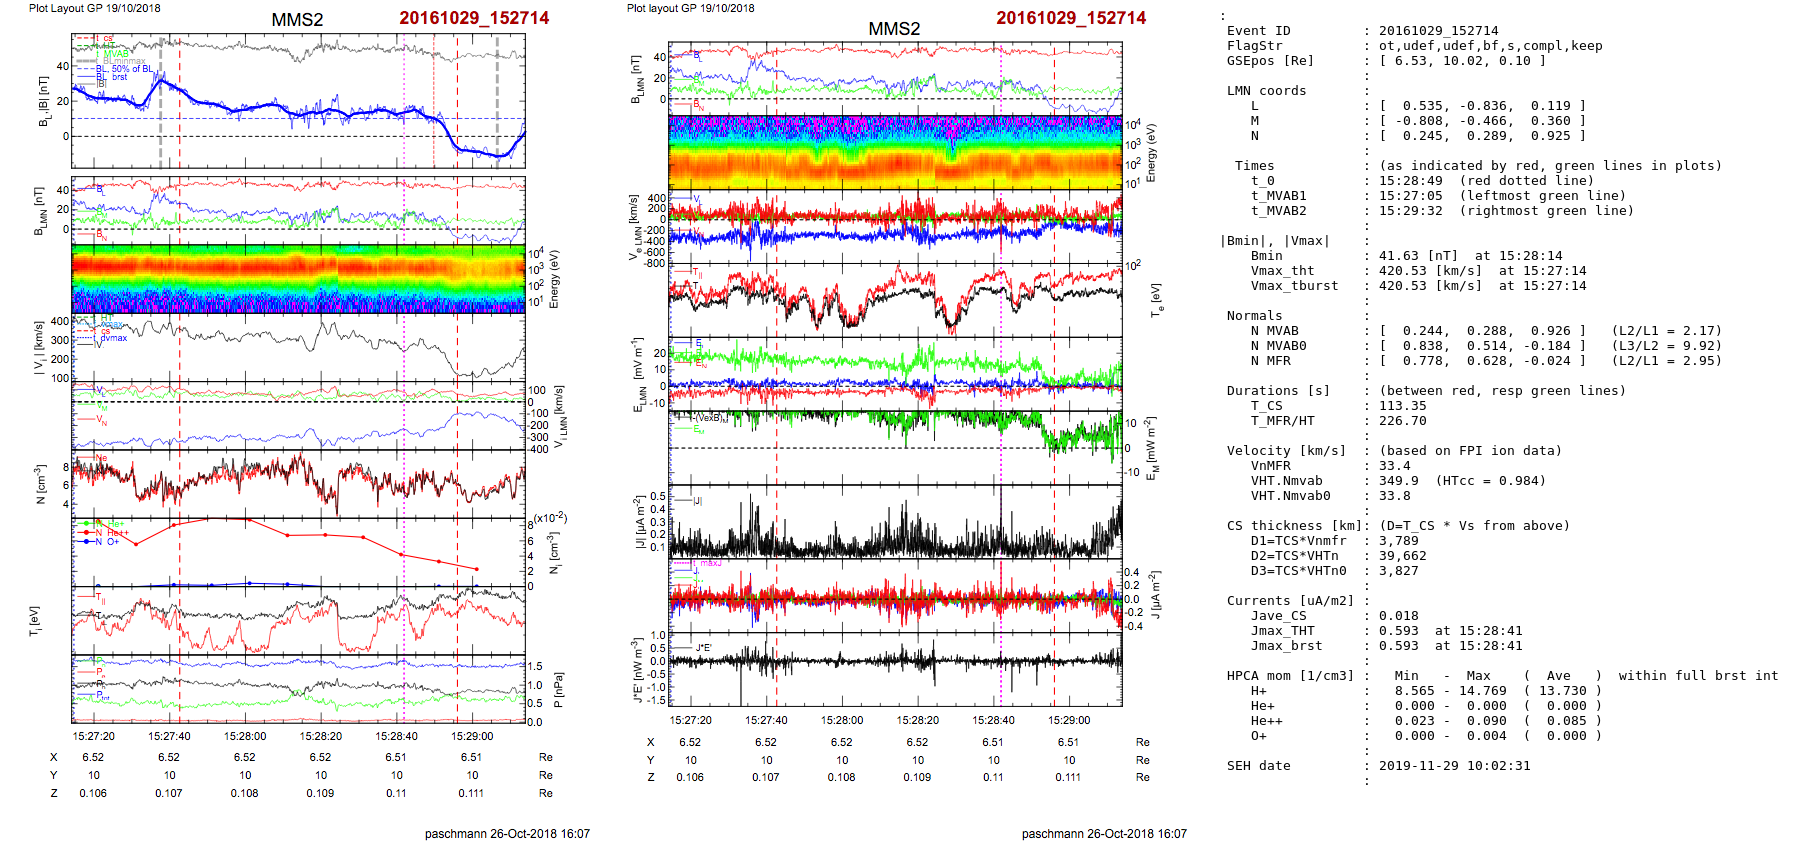Click the 15:27:20 time tick under the left plot
This screenshot has height=841, width=1804.
pos(93,736)
